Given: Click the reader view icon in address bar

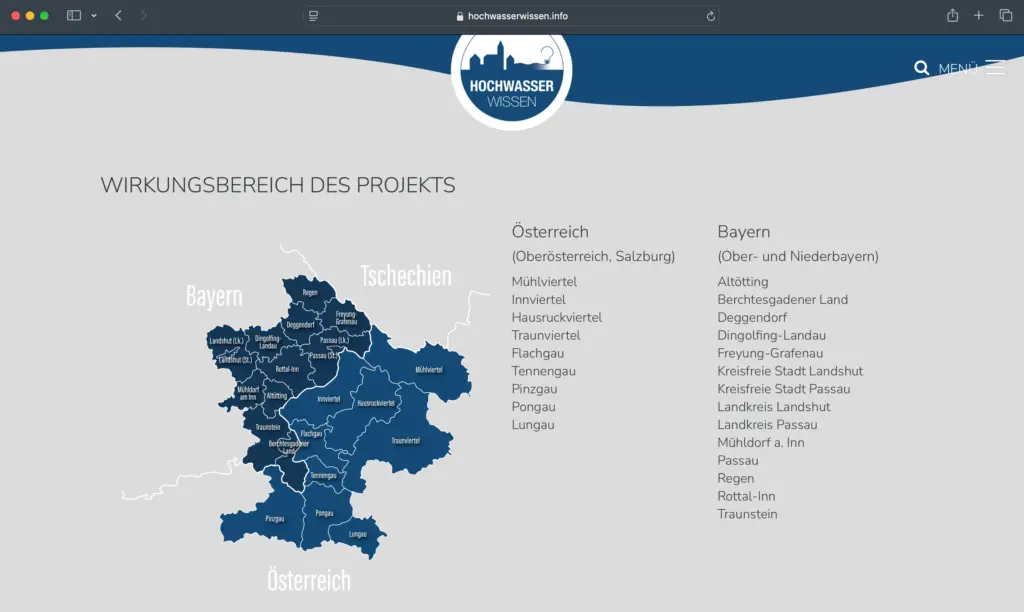Looking at the screenshot, I should (313, 15).
